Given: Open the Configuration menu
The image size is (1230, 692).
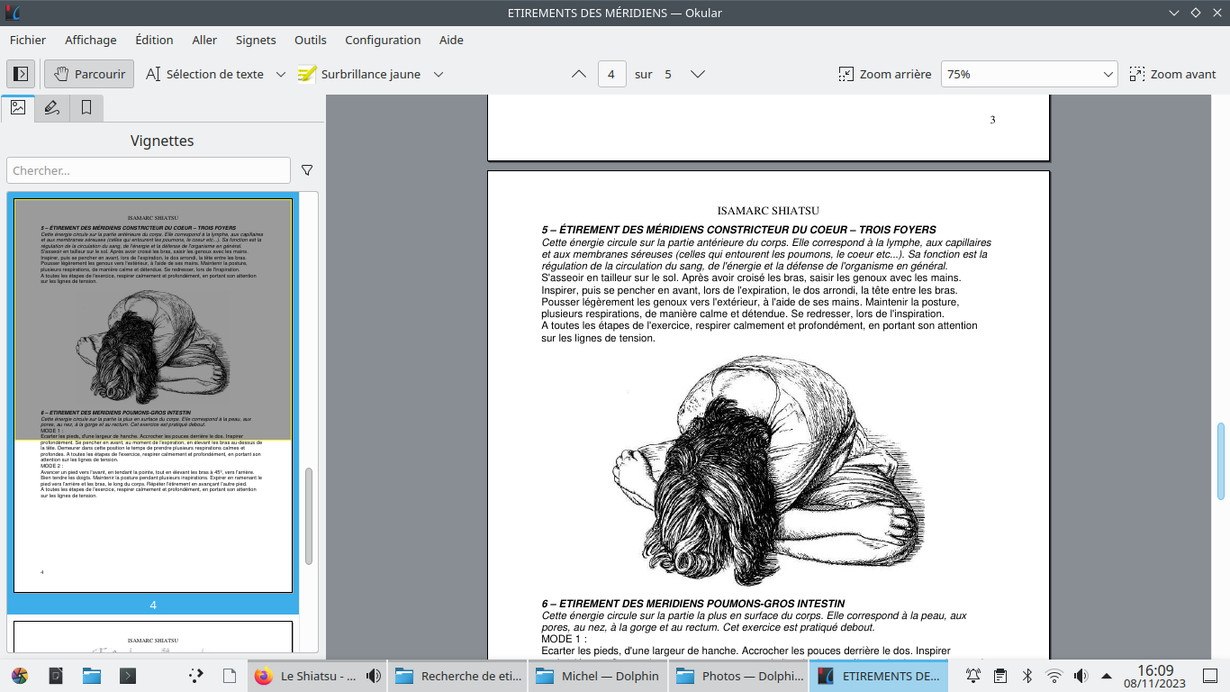Looking at the screenshot, I should (x=382, y=40).
